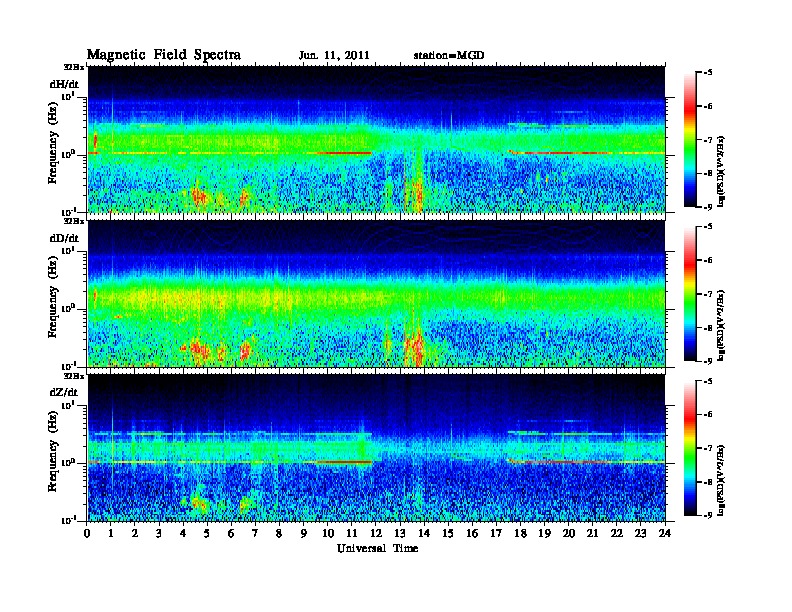The width and height of the screenshot is (792, 612).
Task: Click hour "20" on the Universal Time axis
Action: (568, 534)
